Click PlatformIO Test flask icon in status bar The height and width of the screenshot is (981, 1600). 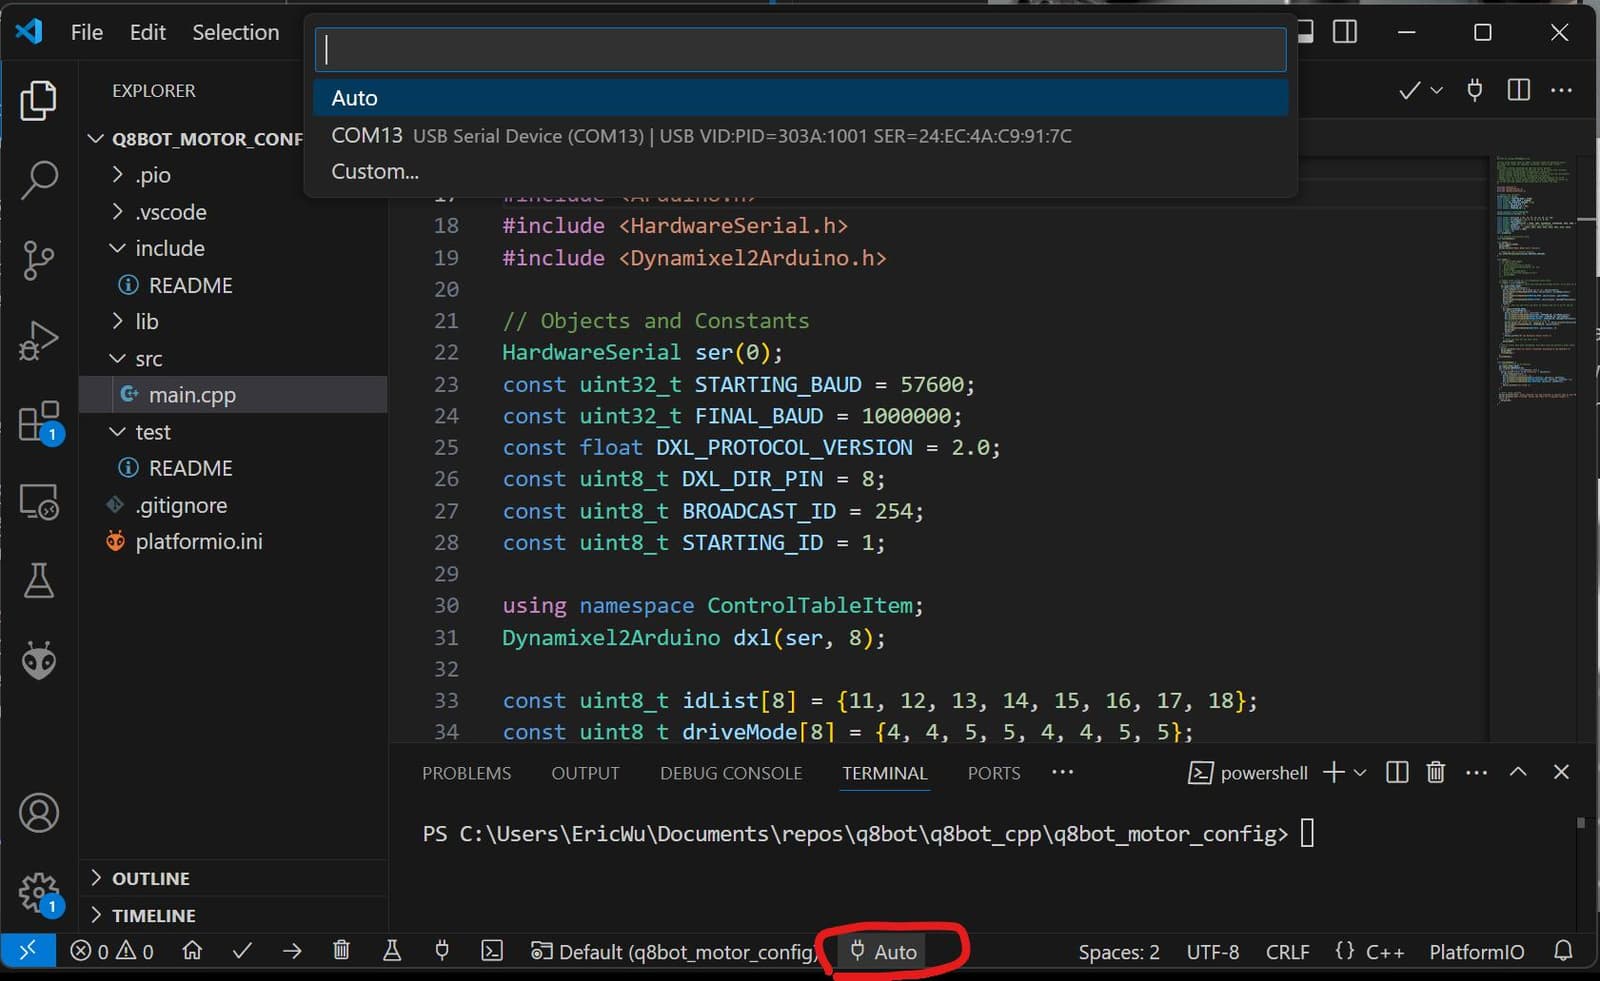(392, 951)
